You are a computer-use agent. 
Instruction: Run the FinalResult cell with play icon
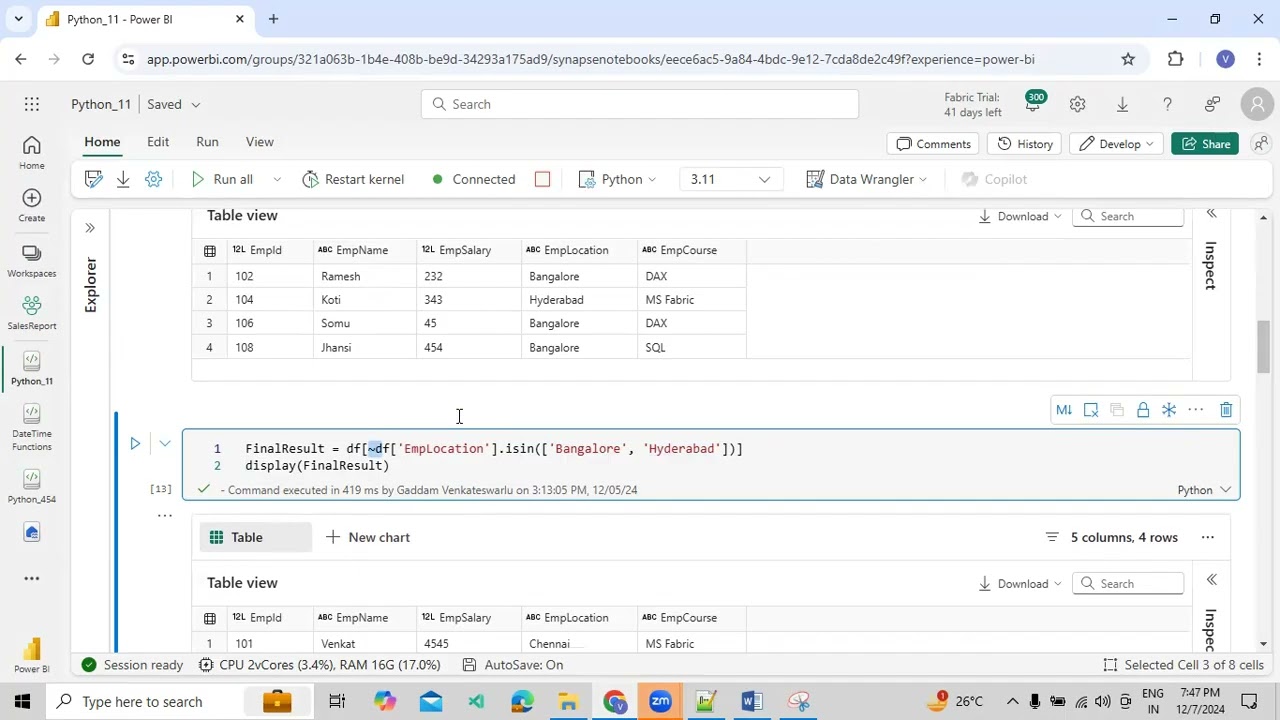(135, 443)
